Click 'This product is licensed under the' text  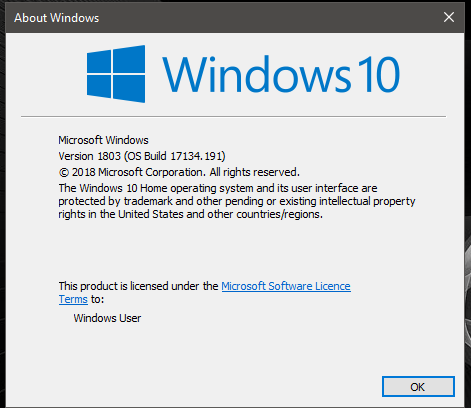pos(138,286)
